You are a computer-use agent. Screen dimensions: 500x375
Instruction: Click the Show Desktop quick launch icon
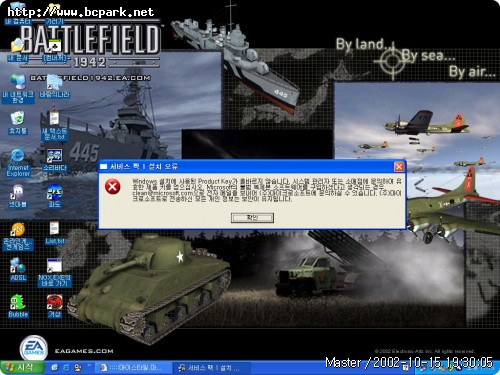click(55, 368)
